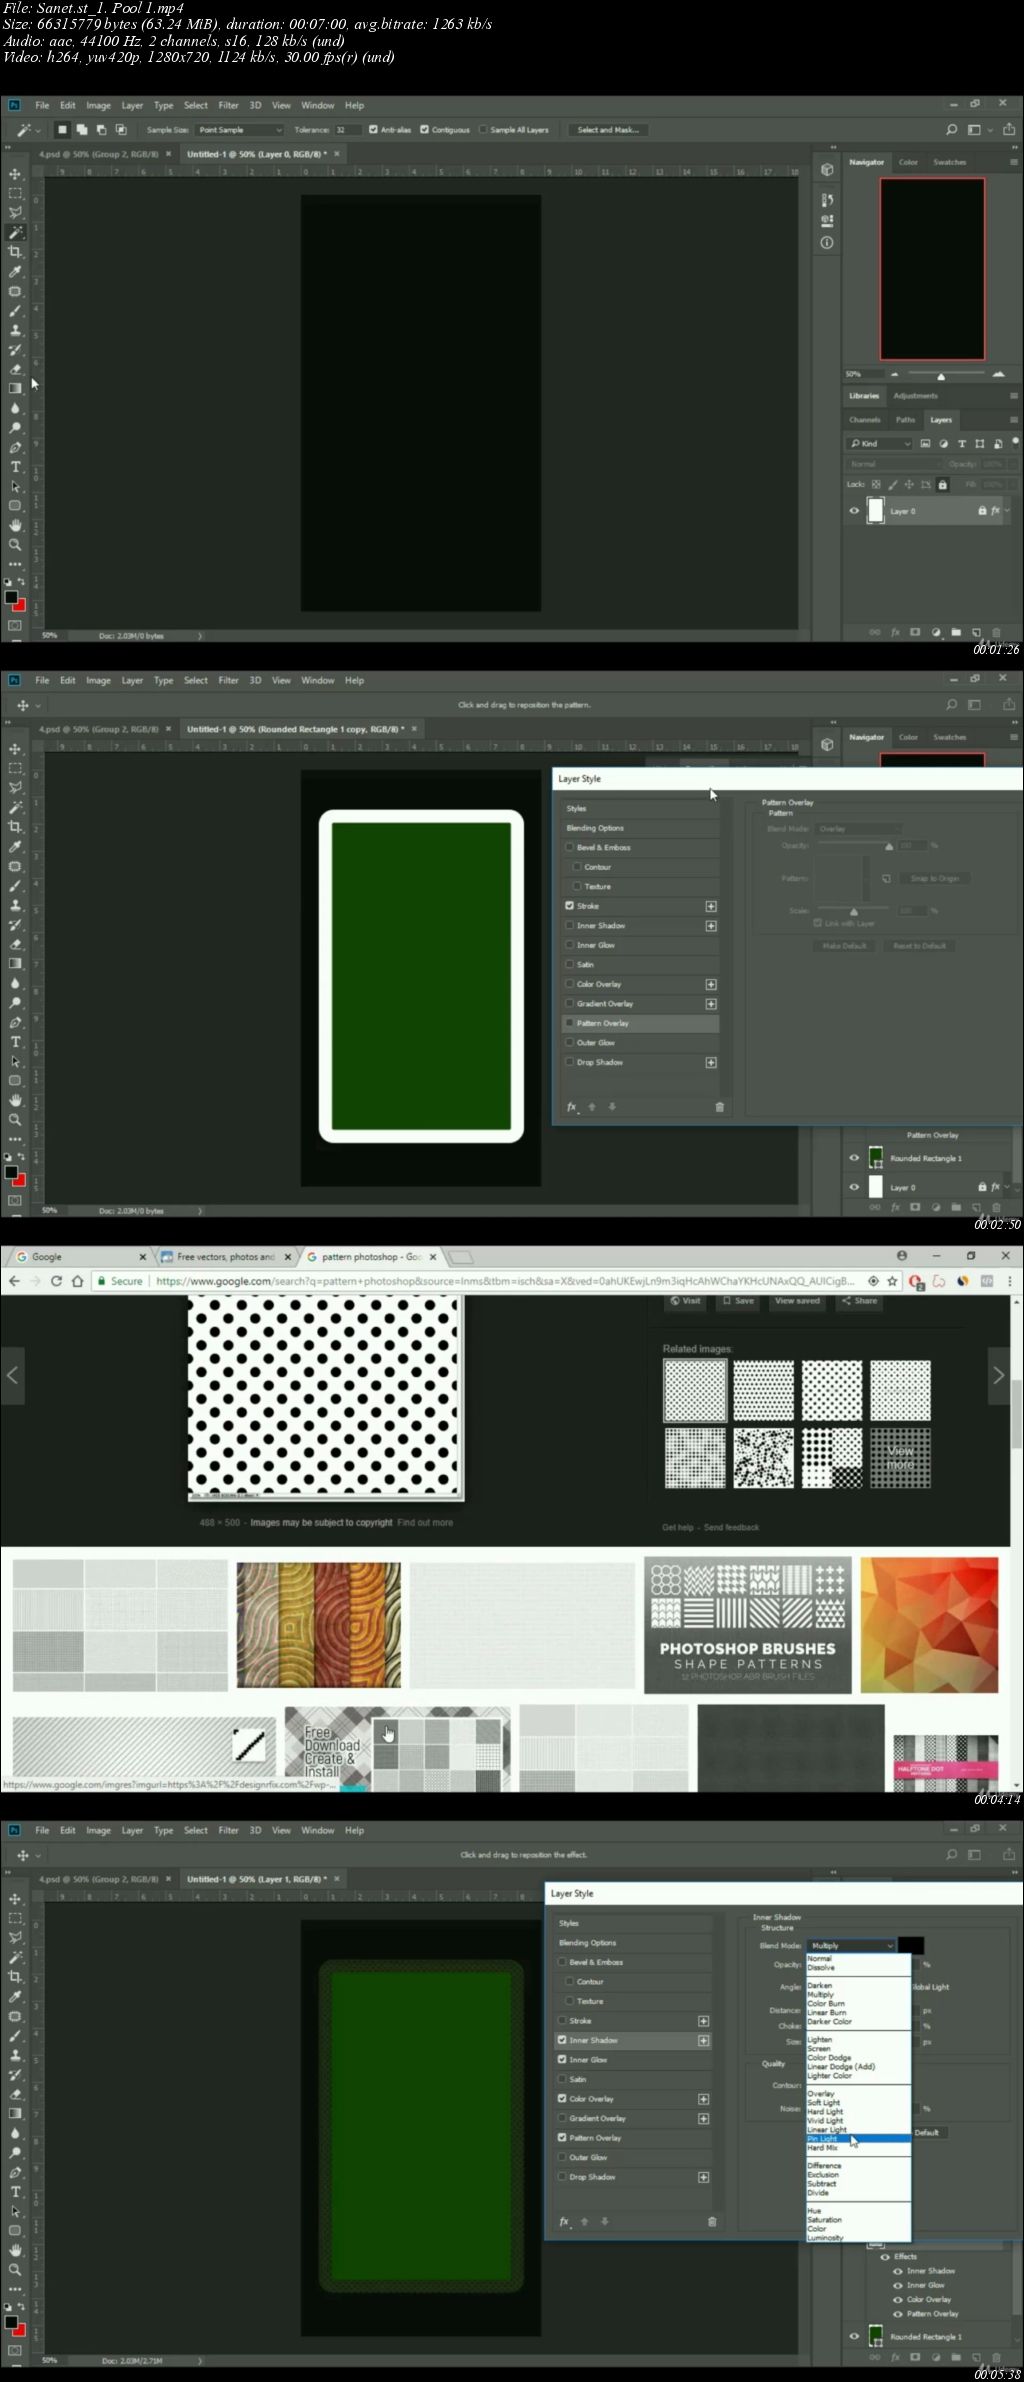Switch to the 4.psd document tab in 00:01:26 frame
Viewport: 1024px width, 2382px height.
[x=98, y=154]
